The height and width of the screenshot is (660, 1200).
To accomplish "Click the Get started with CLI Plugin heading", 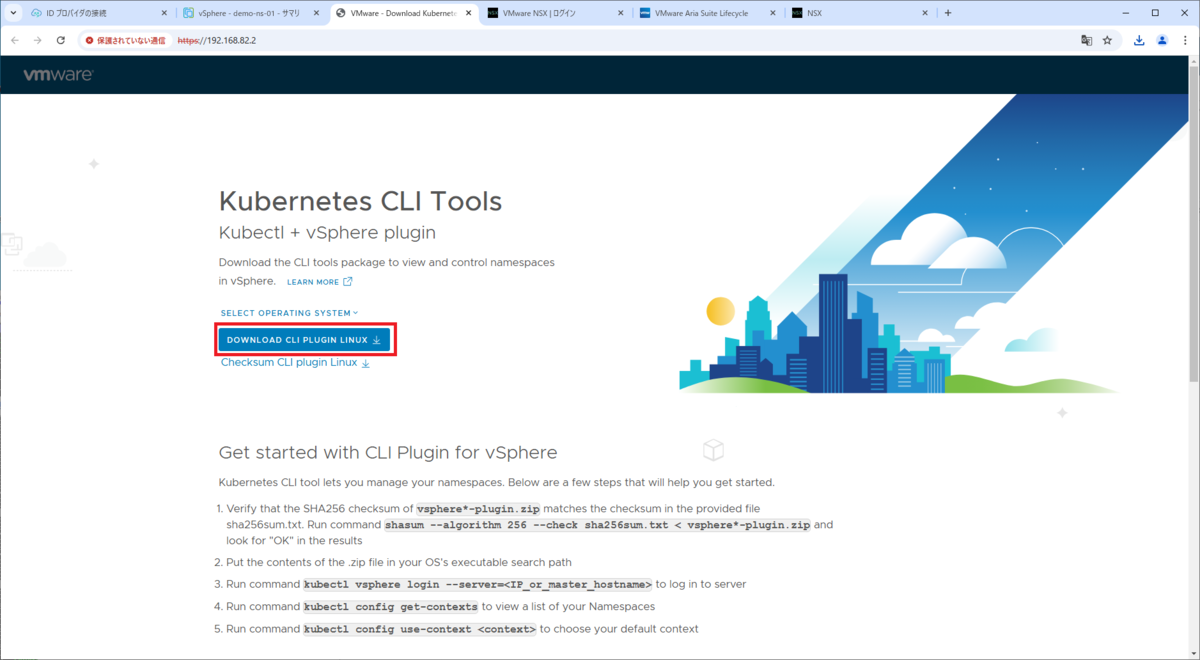I will pyautogui.click(x=388, y=452).
